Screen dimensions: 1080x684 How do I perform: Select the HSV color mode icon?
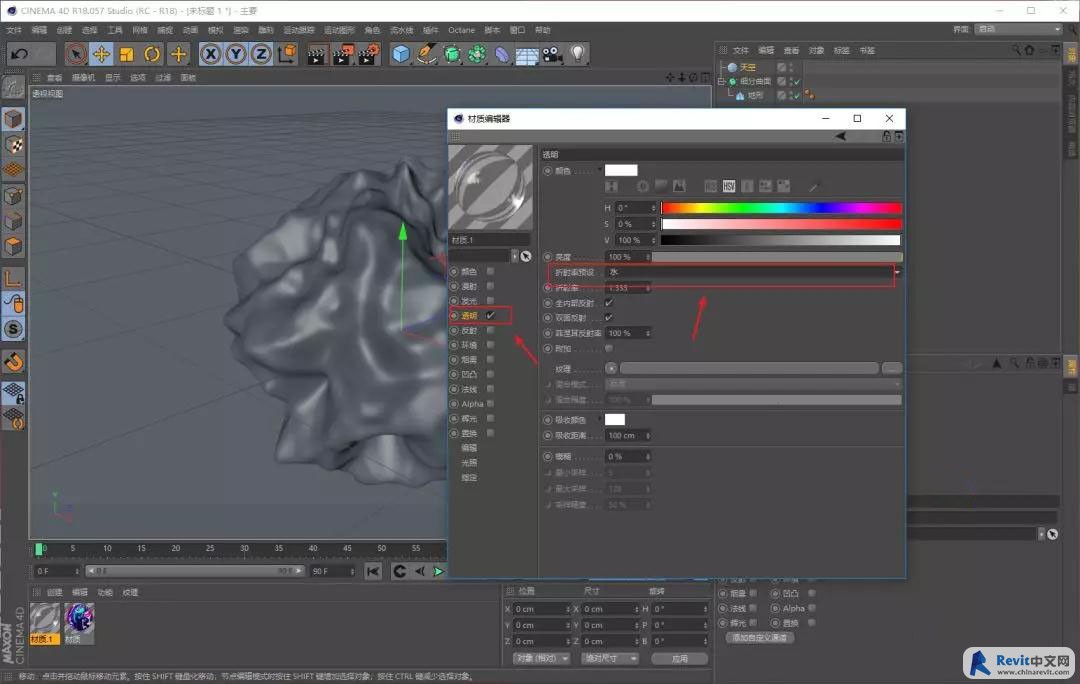(729, 186)
